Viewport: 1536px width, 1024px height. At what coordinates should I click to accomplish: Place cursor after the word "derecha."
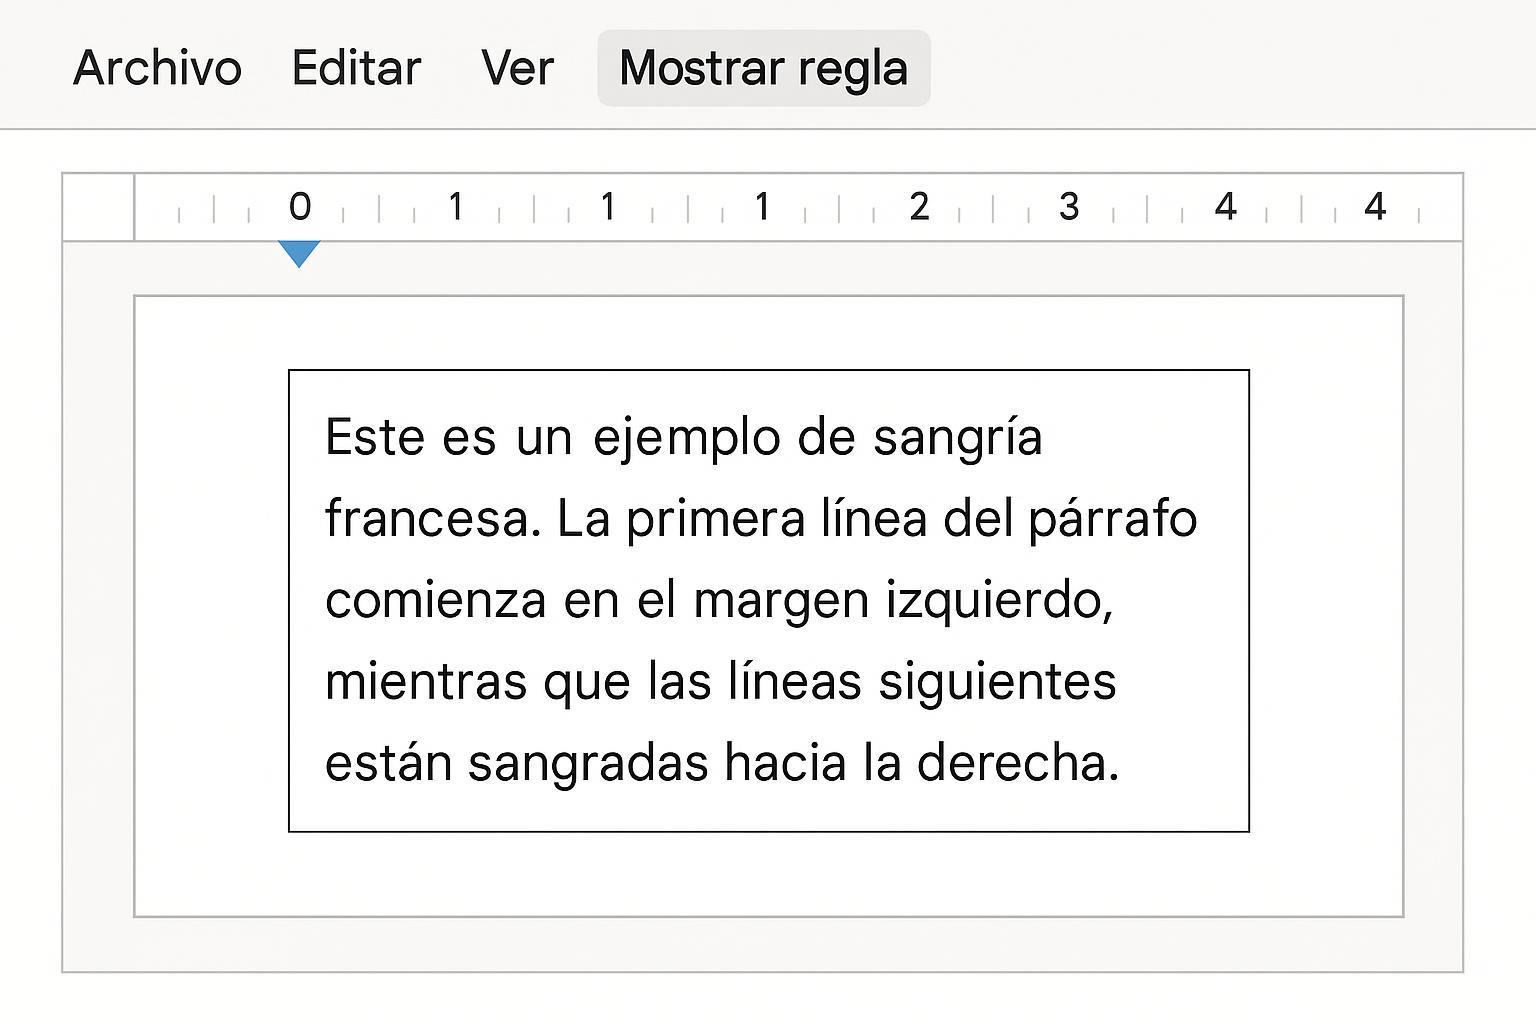pyautogui.click(x=1120, y=764)
